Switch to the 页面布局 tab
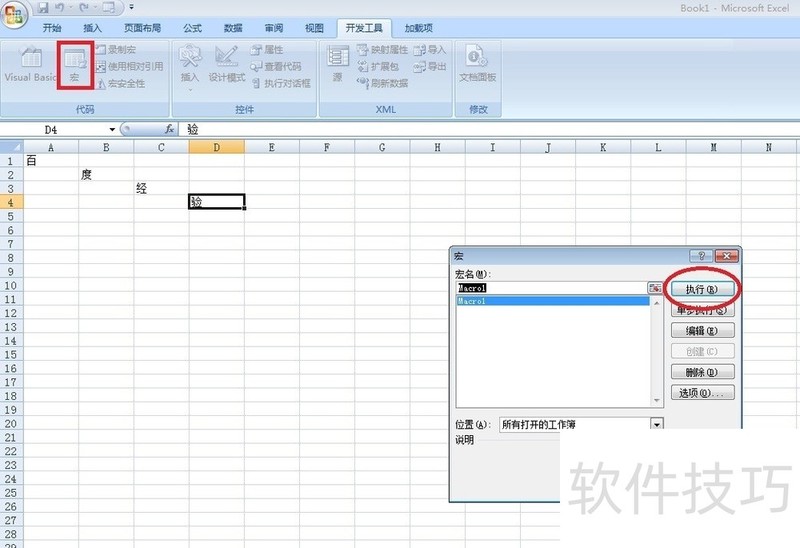This screenshot has width=800, height=548. click(142, 28)
